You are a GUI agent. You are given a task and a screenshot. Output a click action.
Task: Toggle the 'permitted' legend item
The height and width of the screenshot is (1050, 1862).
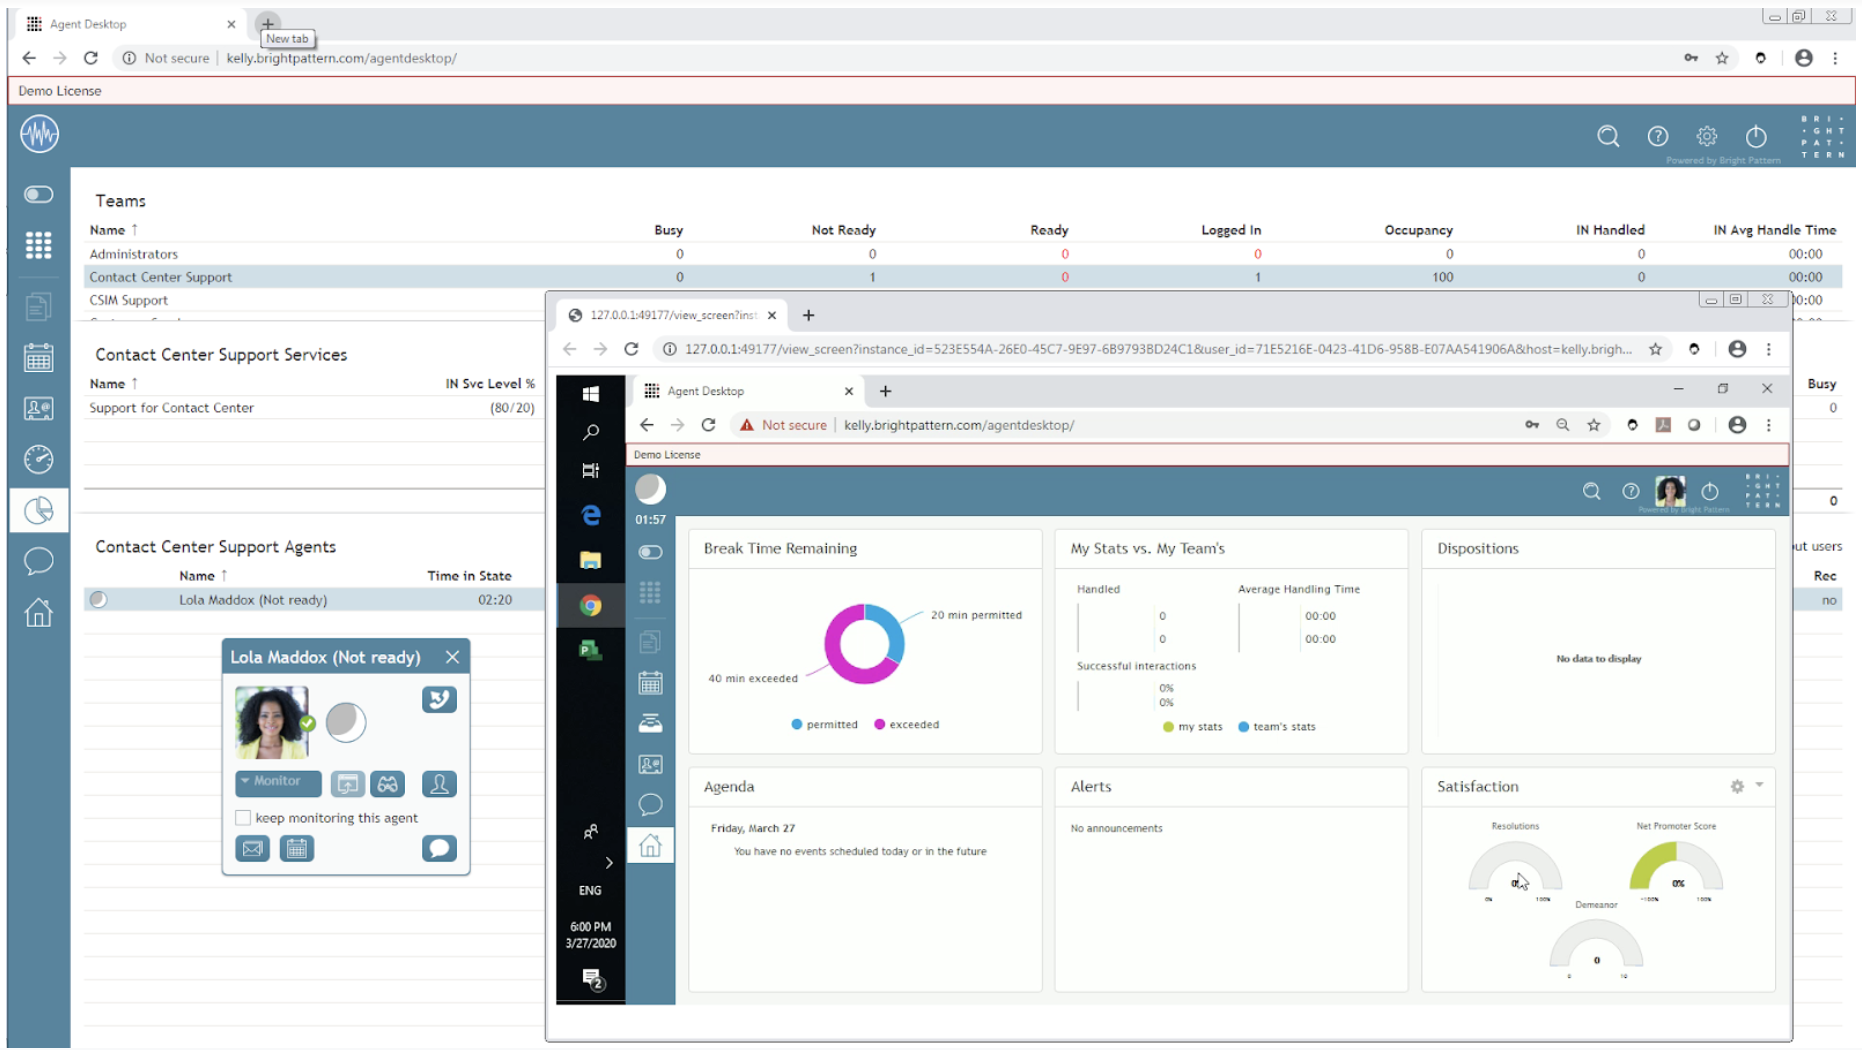pyautogui.click(x=824, y=724)
